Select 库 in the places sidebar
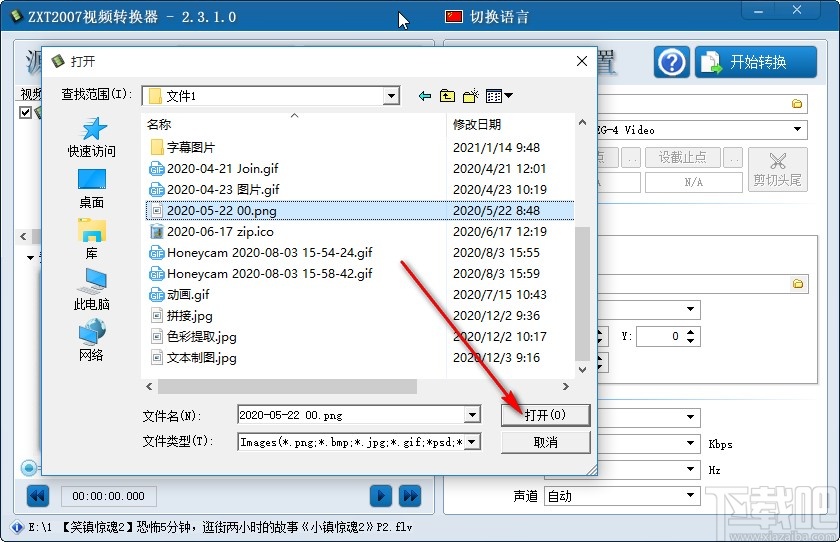This screenshot has width=840, height=542. [92, 239]
